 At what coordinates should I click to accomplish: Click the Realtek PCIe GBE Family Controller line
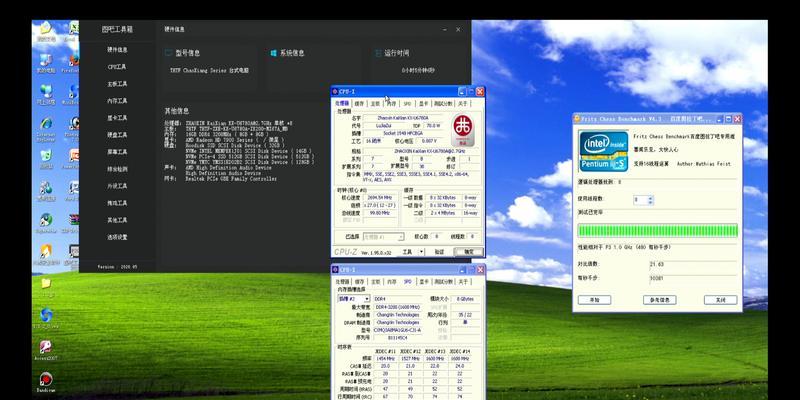pyautogui.click(x=231, y=179)
